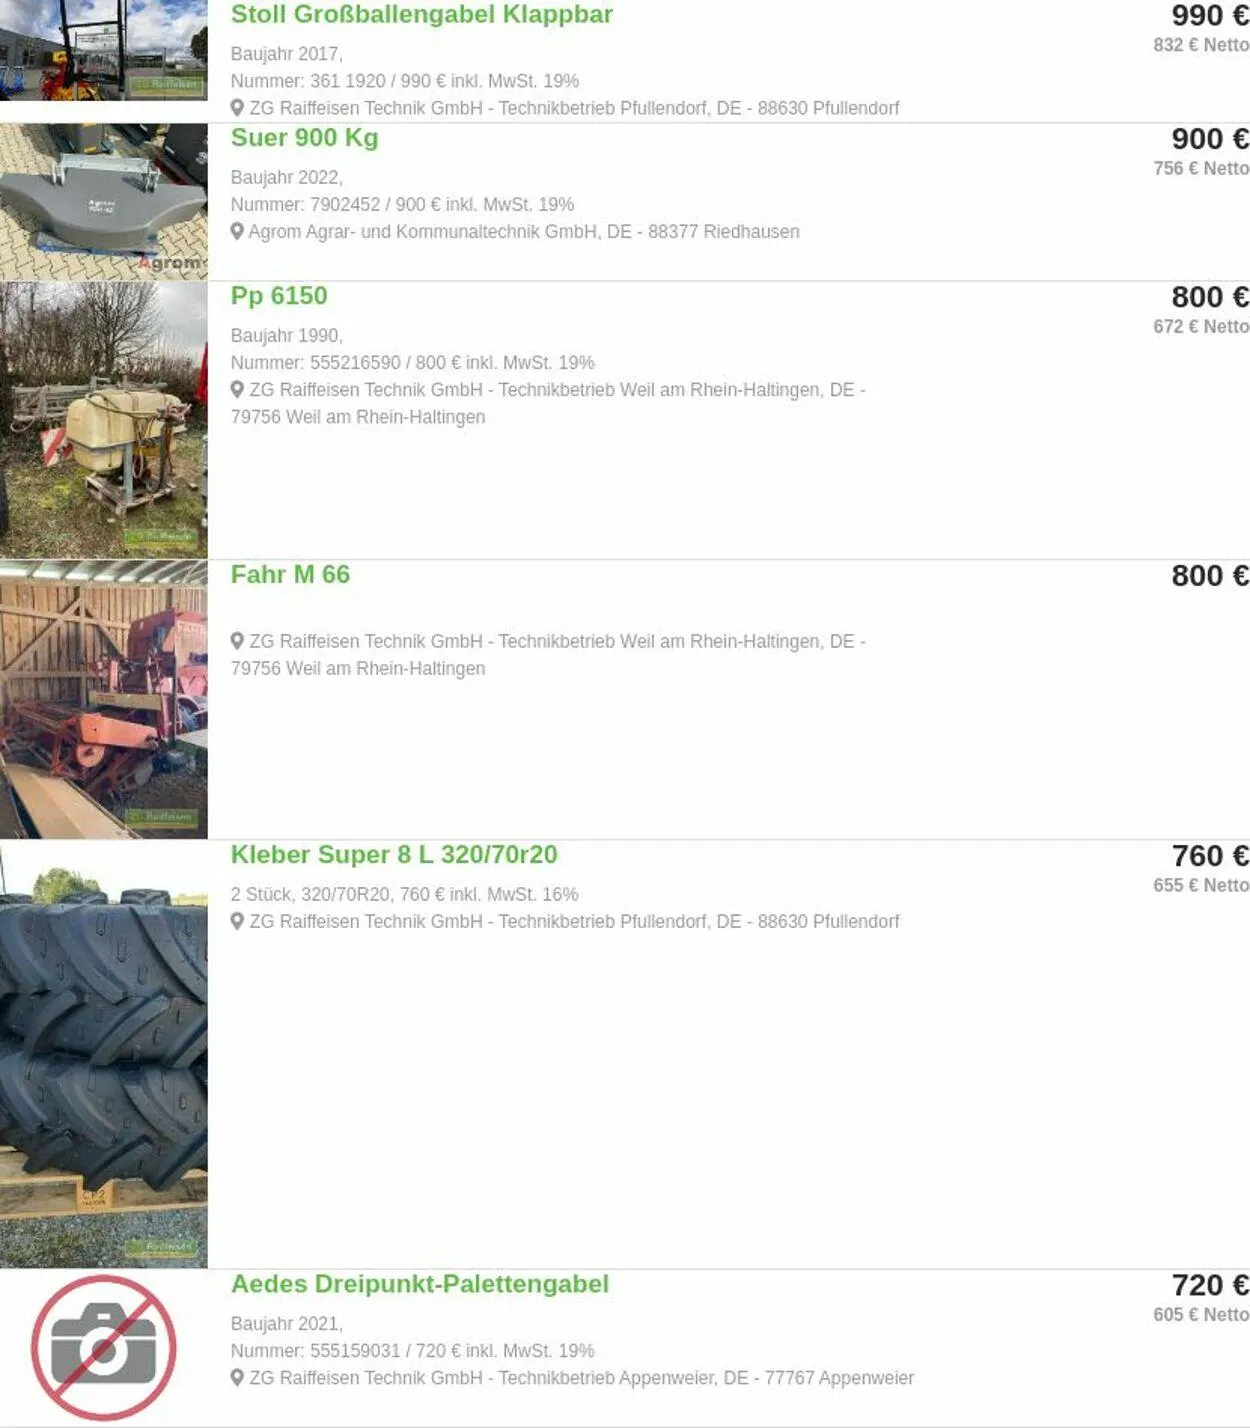Open the Kleber Super 8 L 320/70r20 listing
Image resolution: width=1250 pixels, height=1428 pixels.
click(x=394, y=855)
